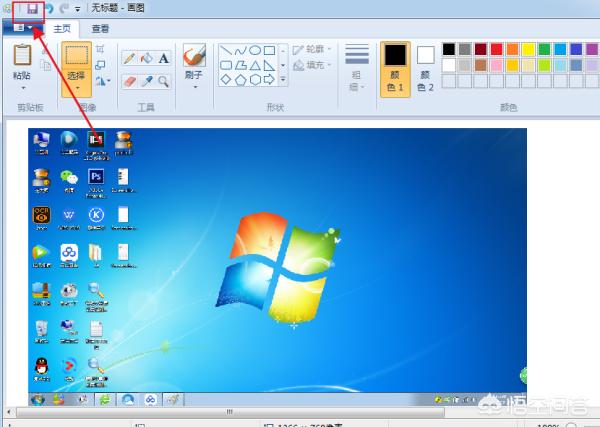This screenshot has height=427, width=600.
Task: Choose the Rectangle shape
Action: 270,50
